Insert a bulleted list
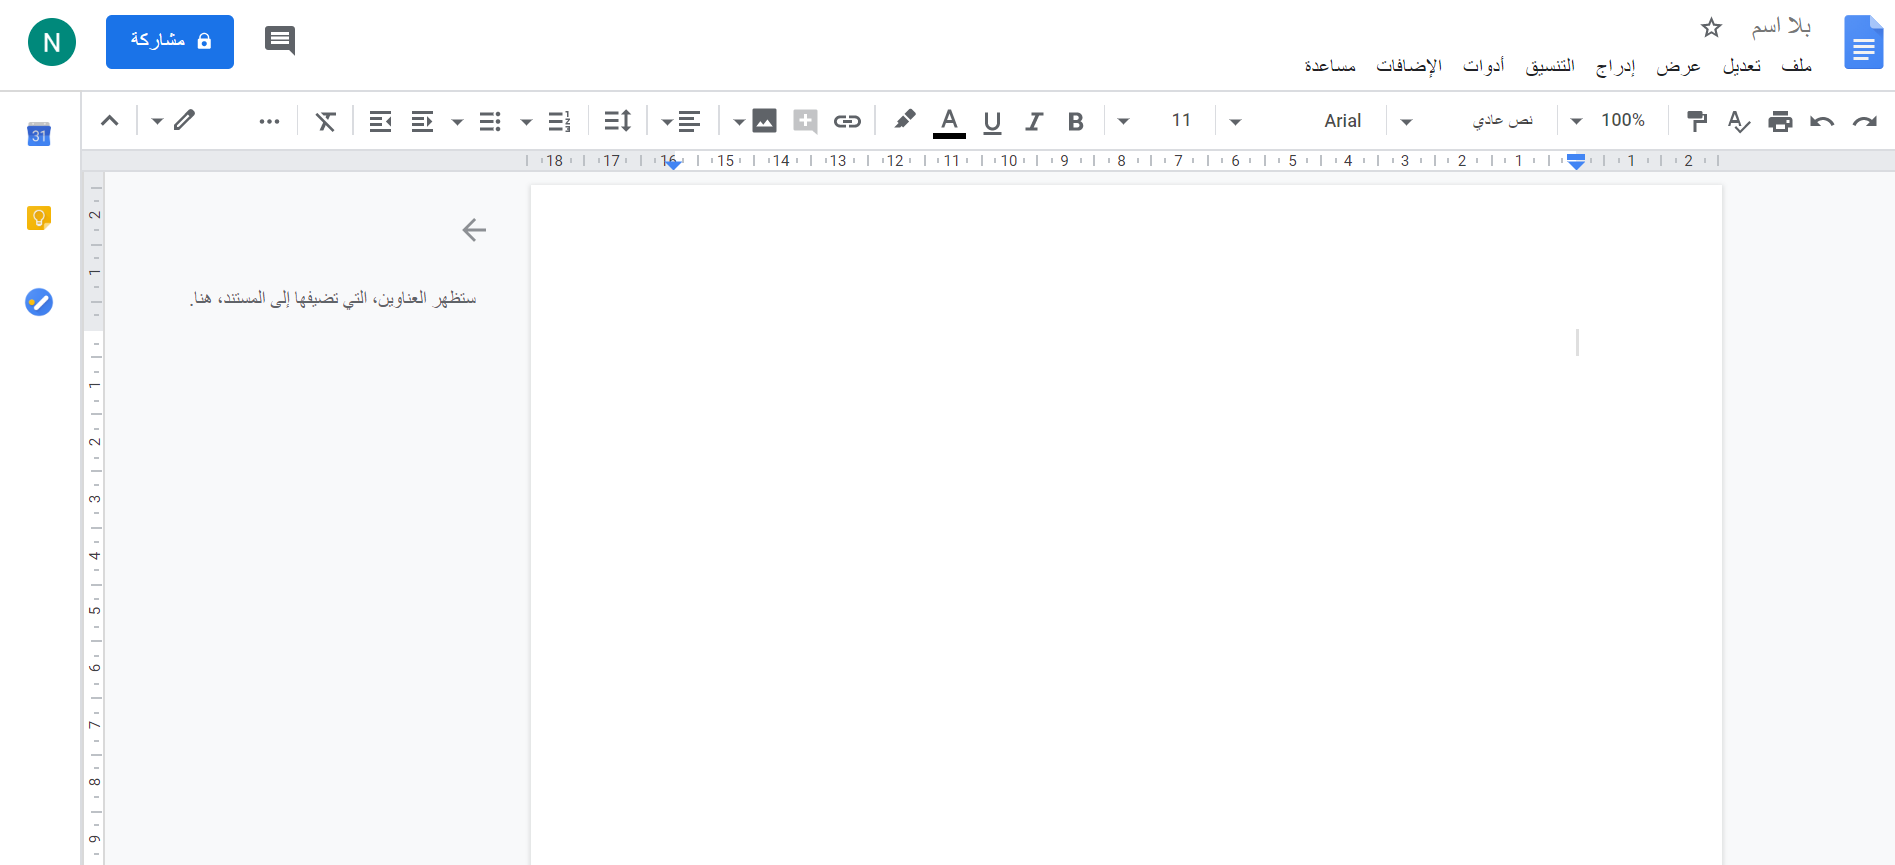The image size is (1895, 865). (x=490, y=121)
